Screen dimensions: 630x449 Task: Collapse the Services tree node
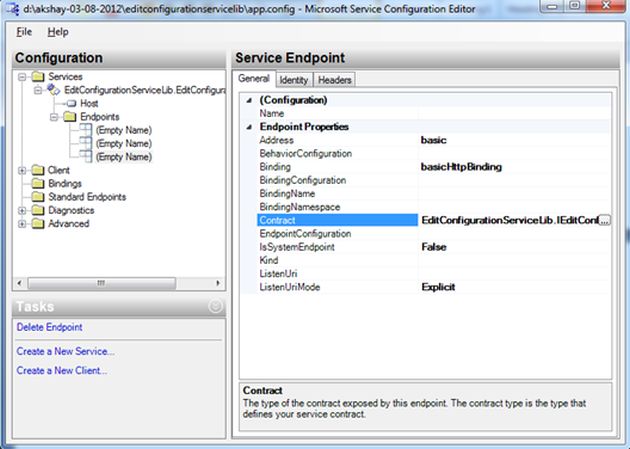pos(22,77)
